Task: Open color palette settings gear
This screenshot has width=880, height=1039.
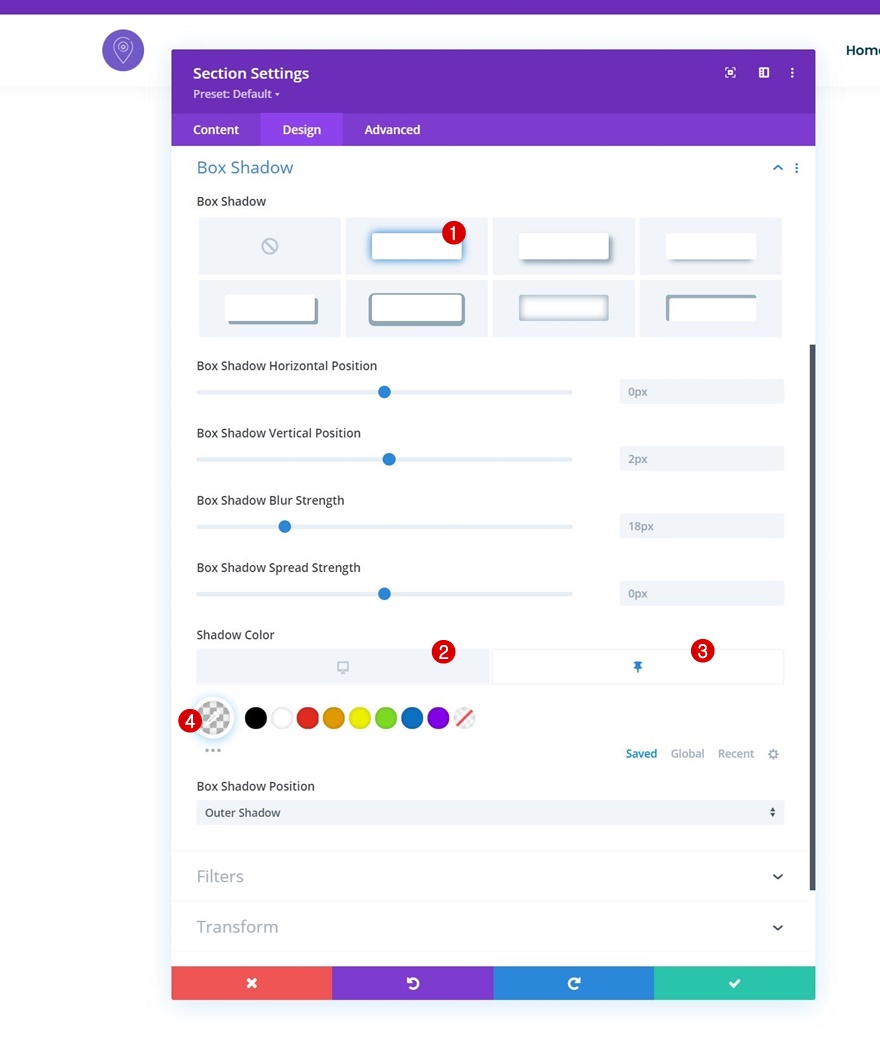Action: click(x=773, y=754)
